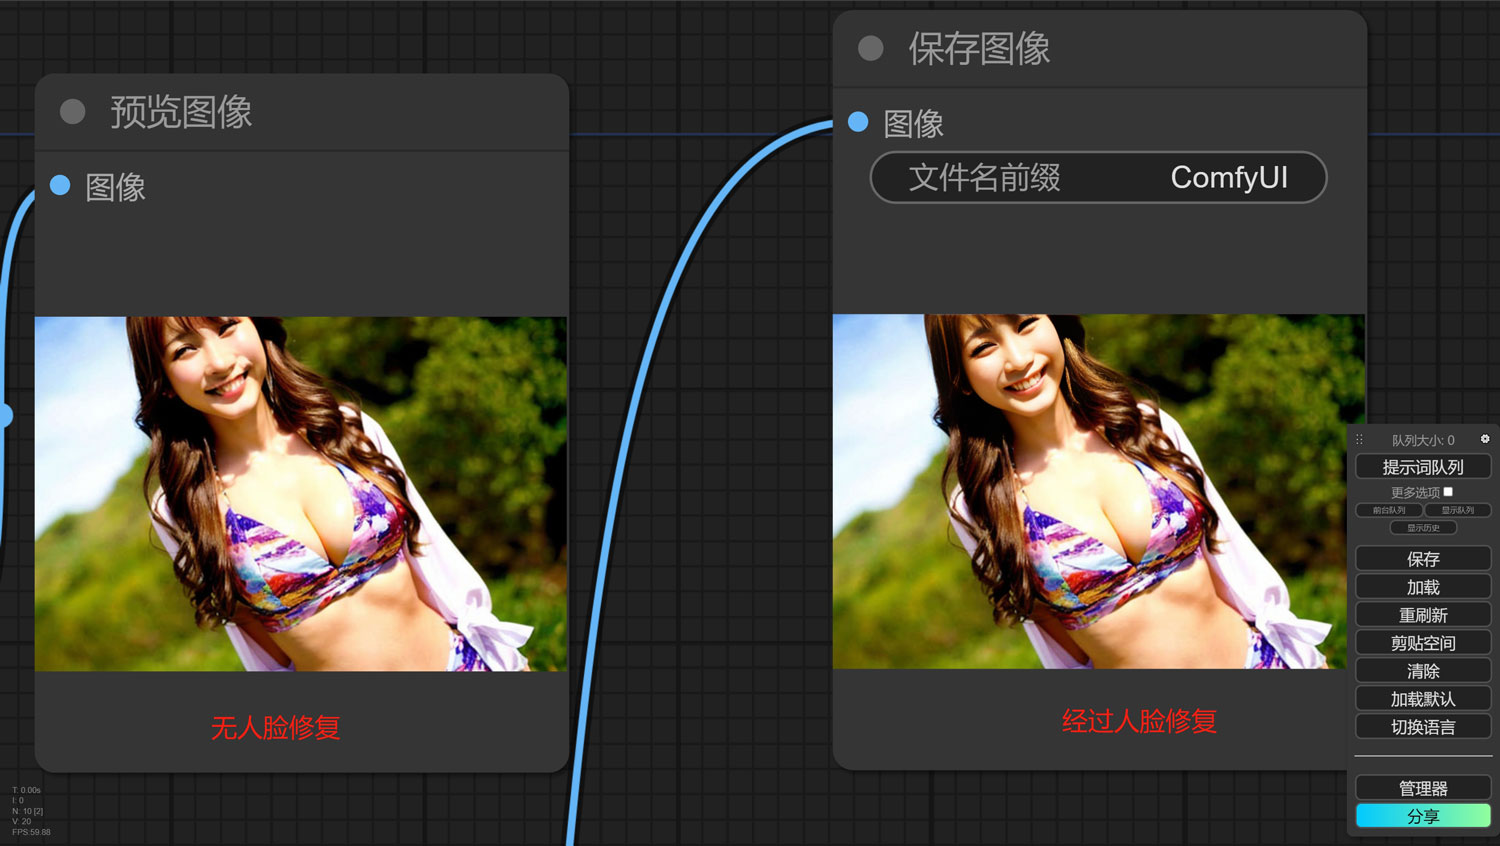
Task: Click the 文件名前缀 field with ComfyUI value
Action: tap(1098, 178)
